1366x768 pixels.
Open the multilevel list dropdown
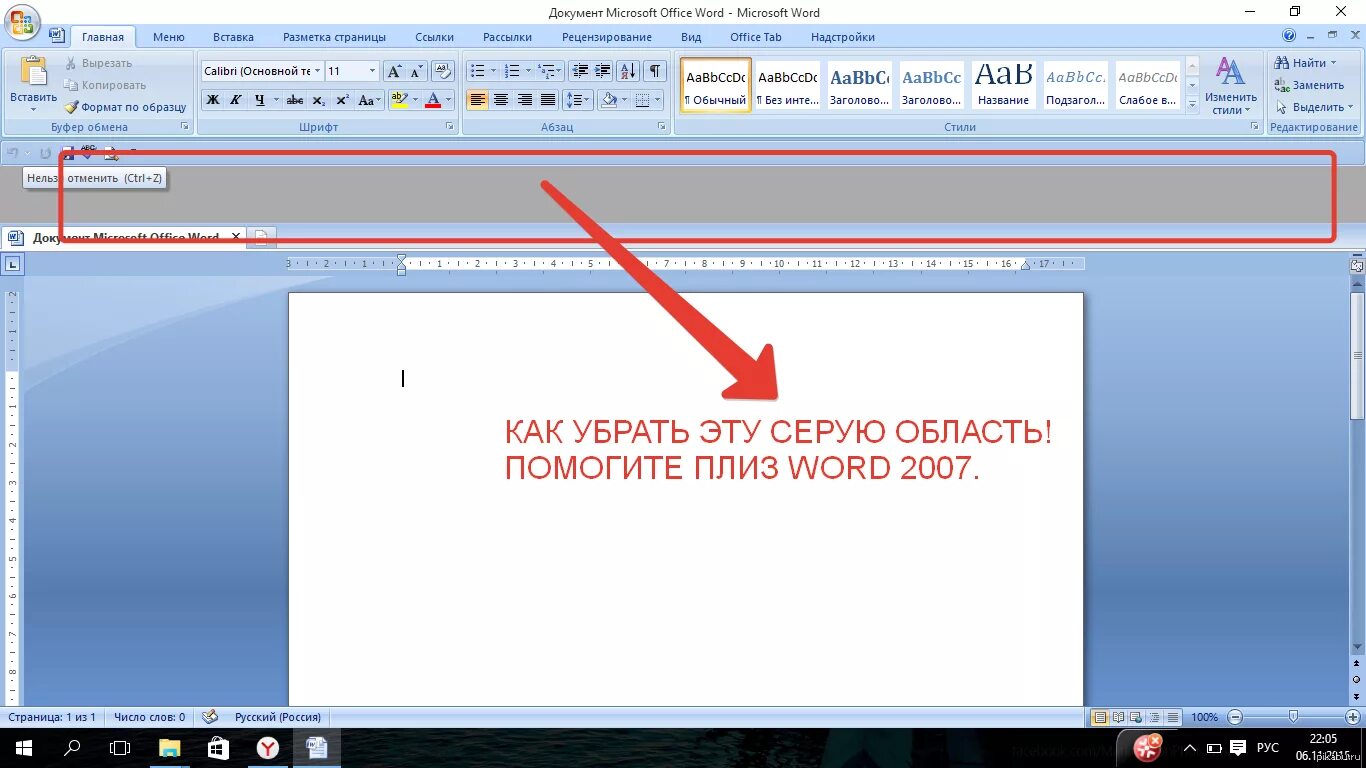pyautogui.click(x=560, y=71)
